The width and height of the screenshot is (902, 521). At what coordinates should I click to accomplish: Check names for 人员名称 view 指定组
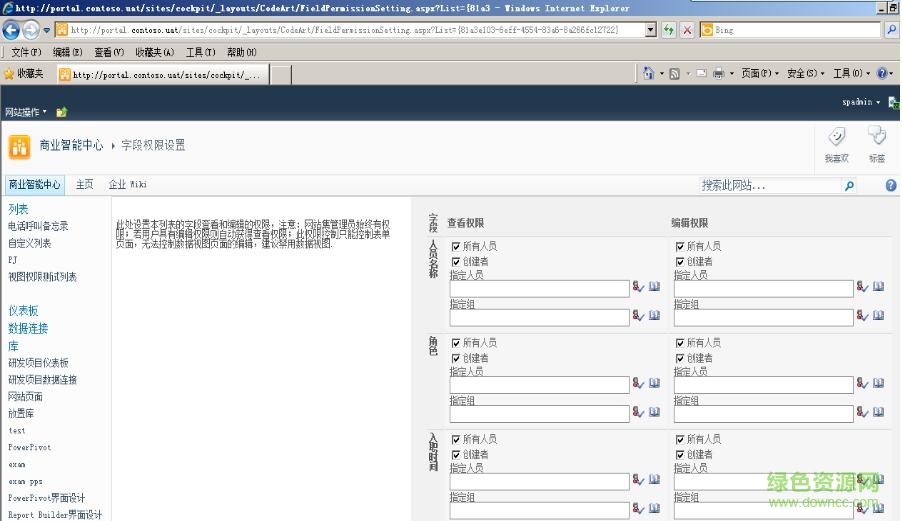coord(638,315)
